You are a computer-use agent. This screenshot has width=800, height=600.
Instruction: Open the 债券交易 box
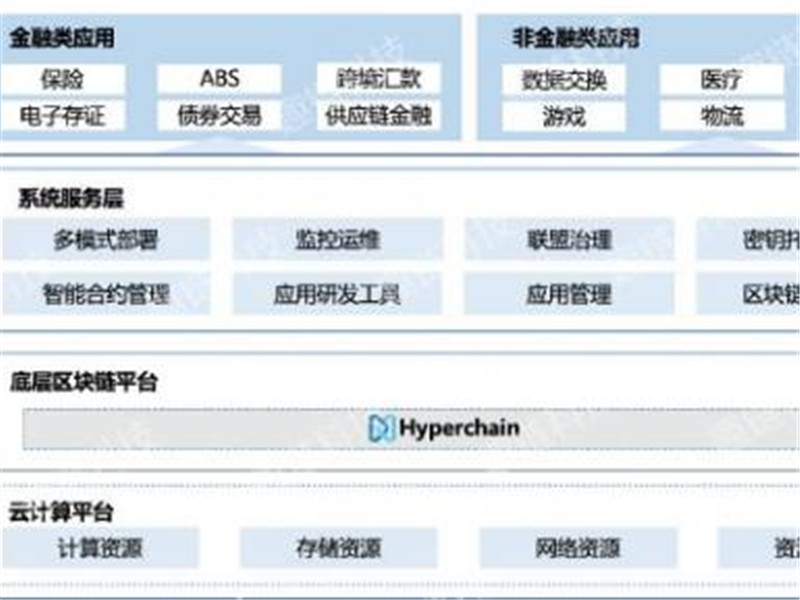coord(219,116)
